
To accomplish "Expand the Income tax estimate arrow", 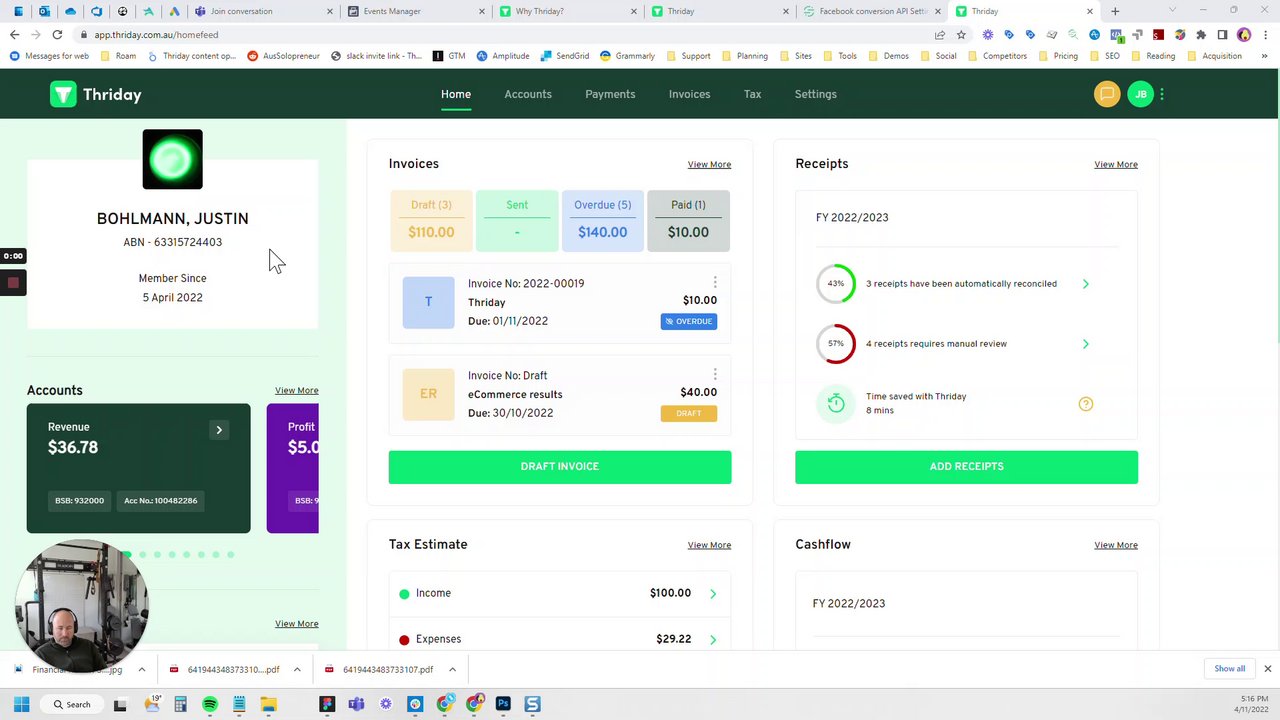I will (x=713, y=594).
